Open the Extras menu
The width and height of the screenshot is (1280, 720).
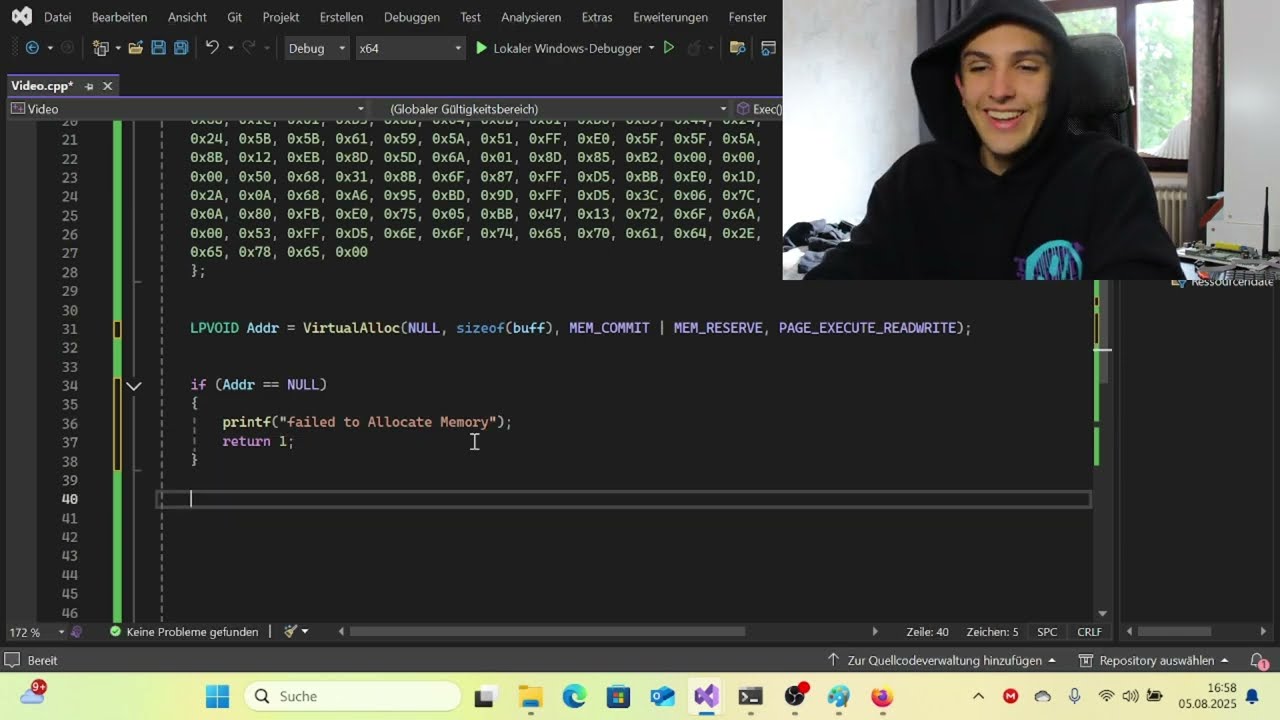597,17
